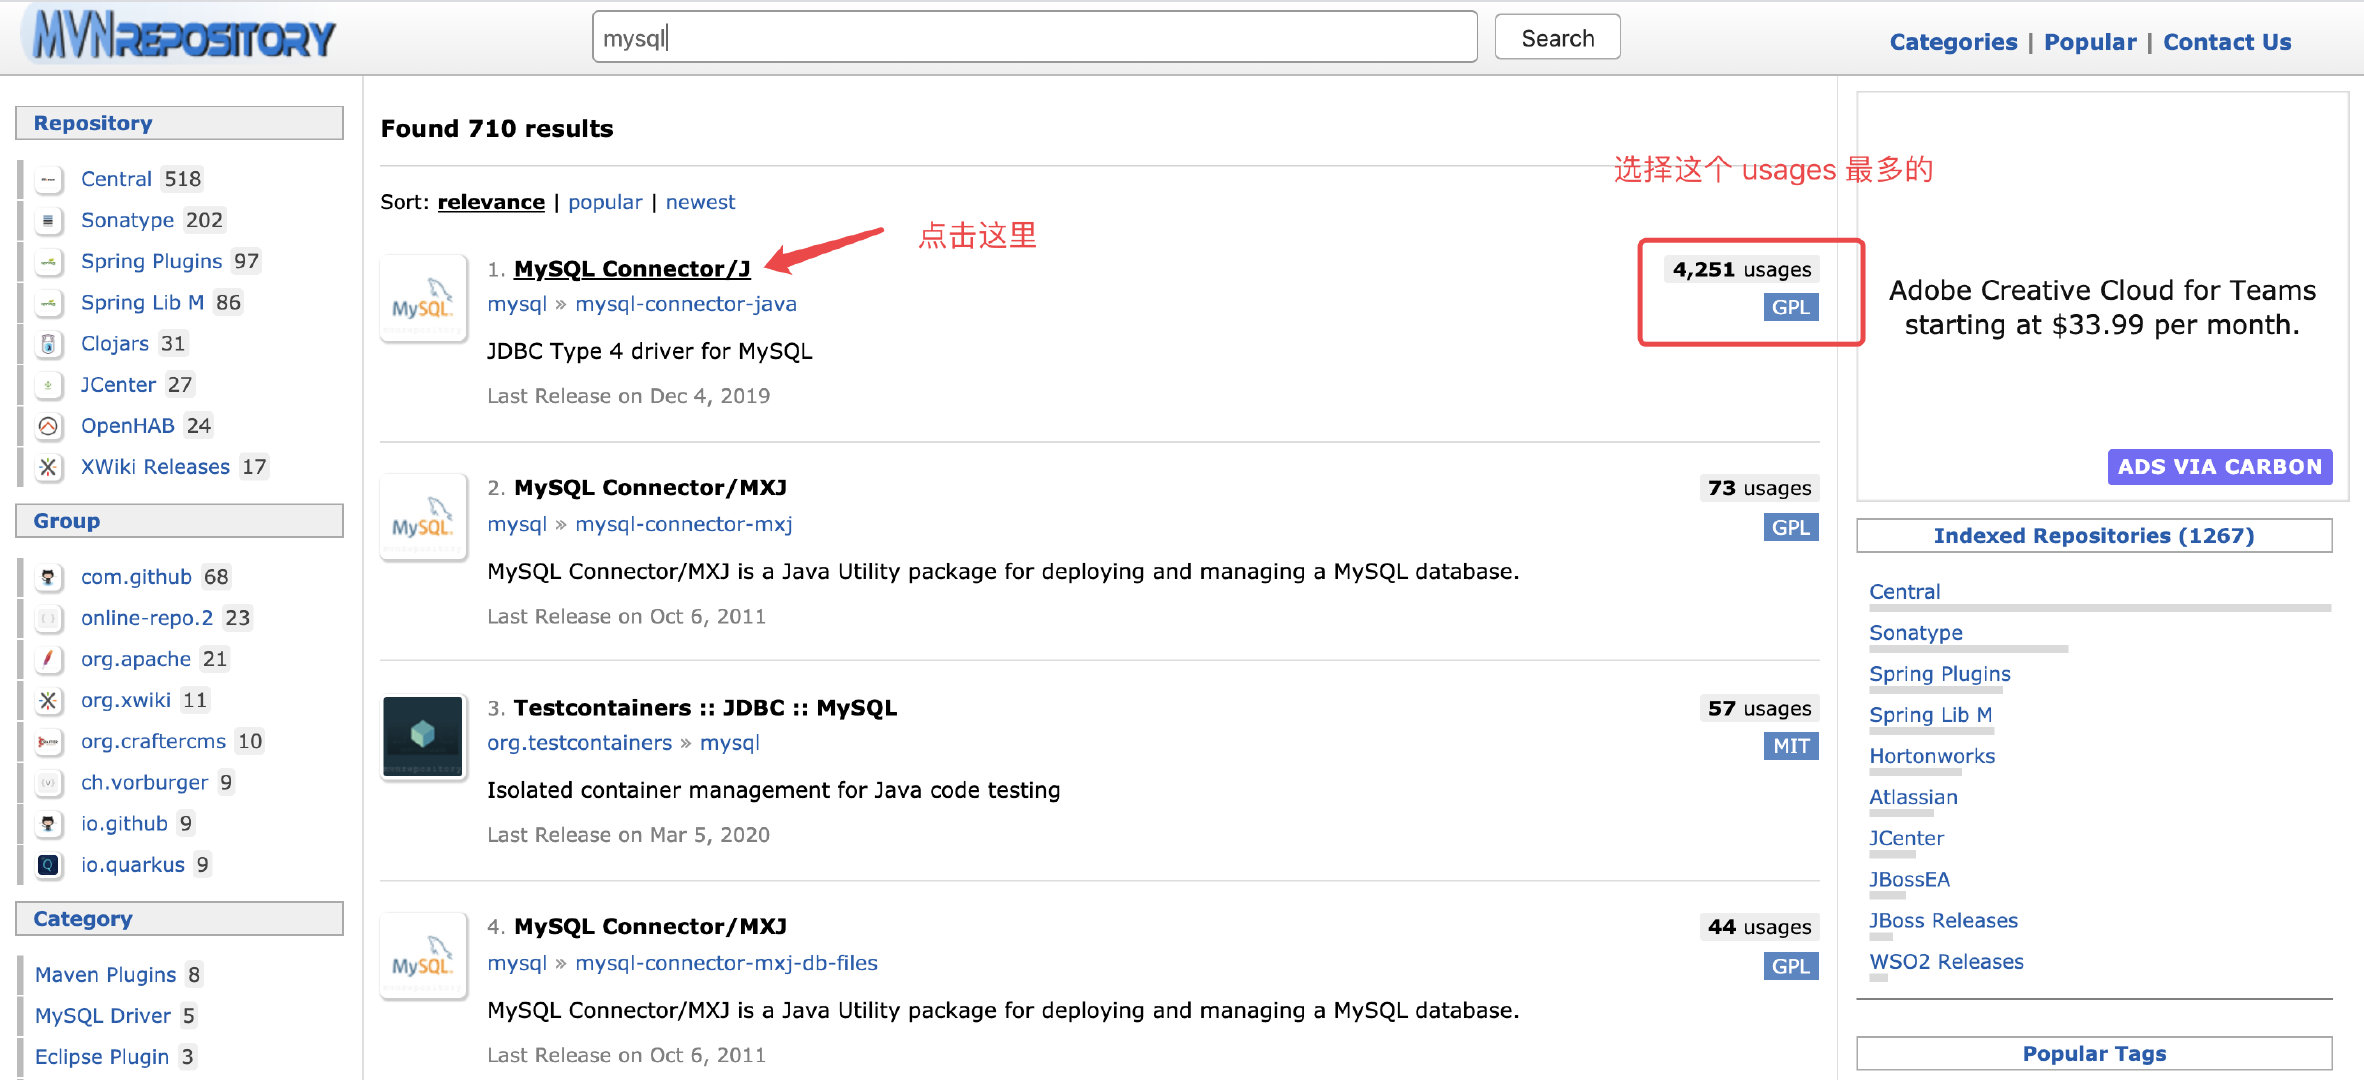This screenshot has height=1080, width=2364.
Task: Click the Testcontainers JDBC MySQL thumbnail
Action: click(x=423, y=737)
